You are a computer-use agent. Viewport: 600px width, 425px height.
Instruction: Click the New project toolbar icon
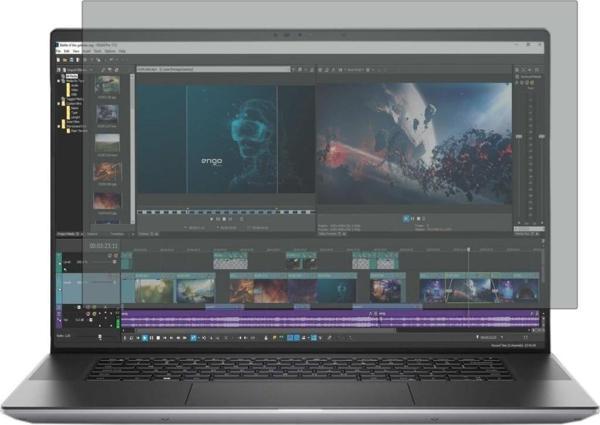(x=59, y=60)
